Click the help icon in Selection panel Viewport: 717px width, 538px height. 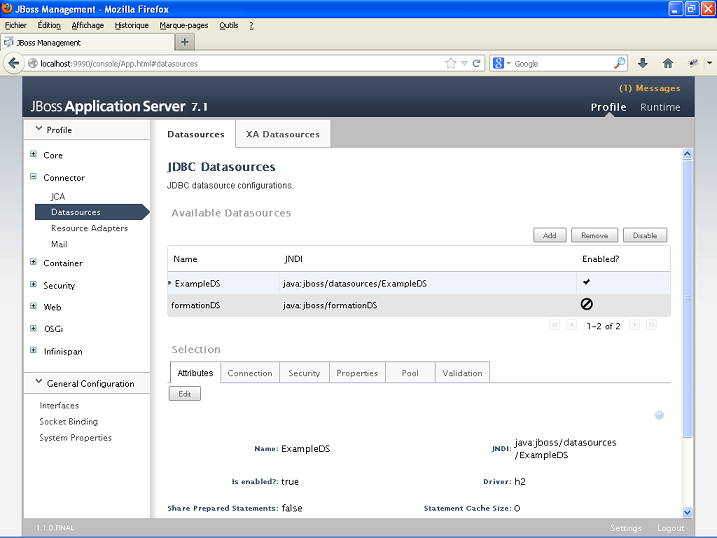click(659, 415)
